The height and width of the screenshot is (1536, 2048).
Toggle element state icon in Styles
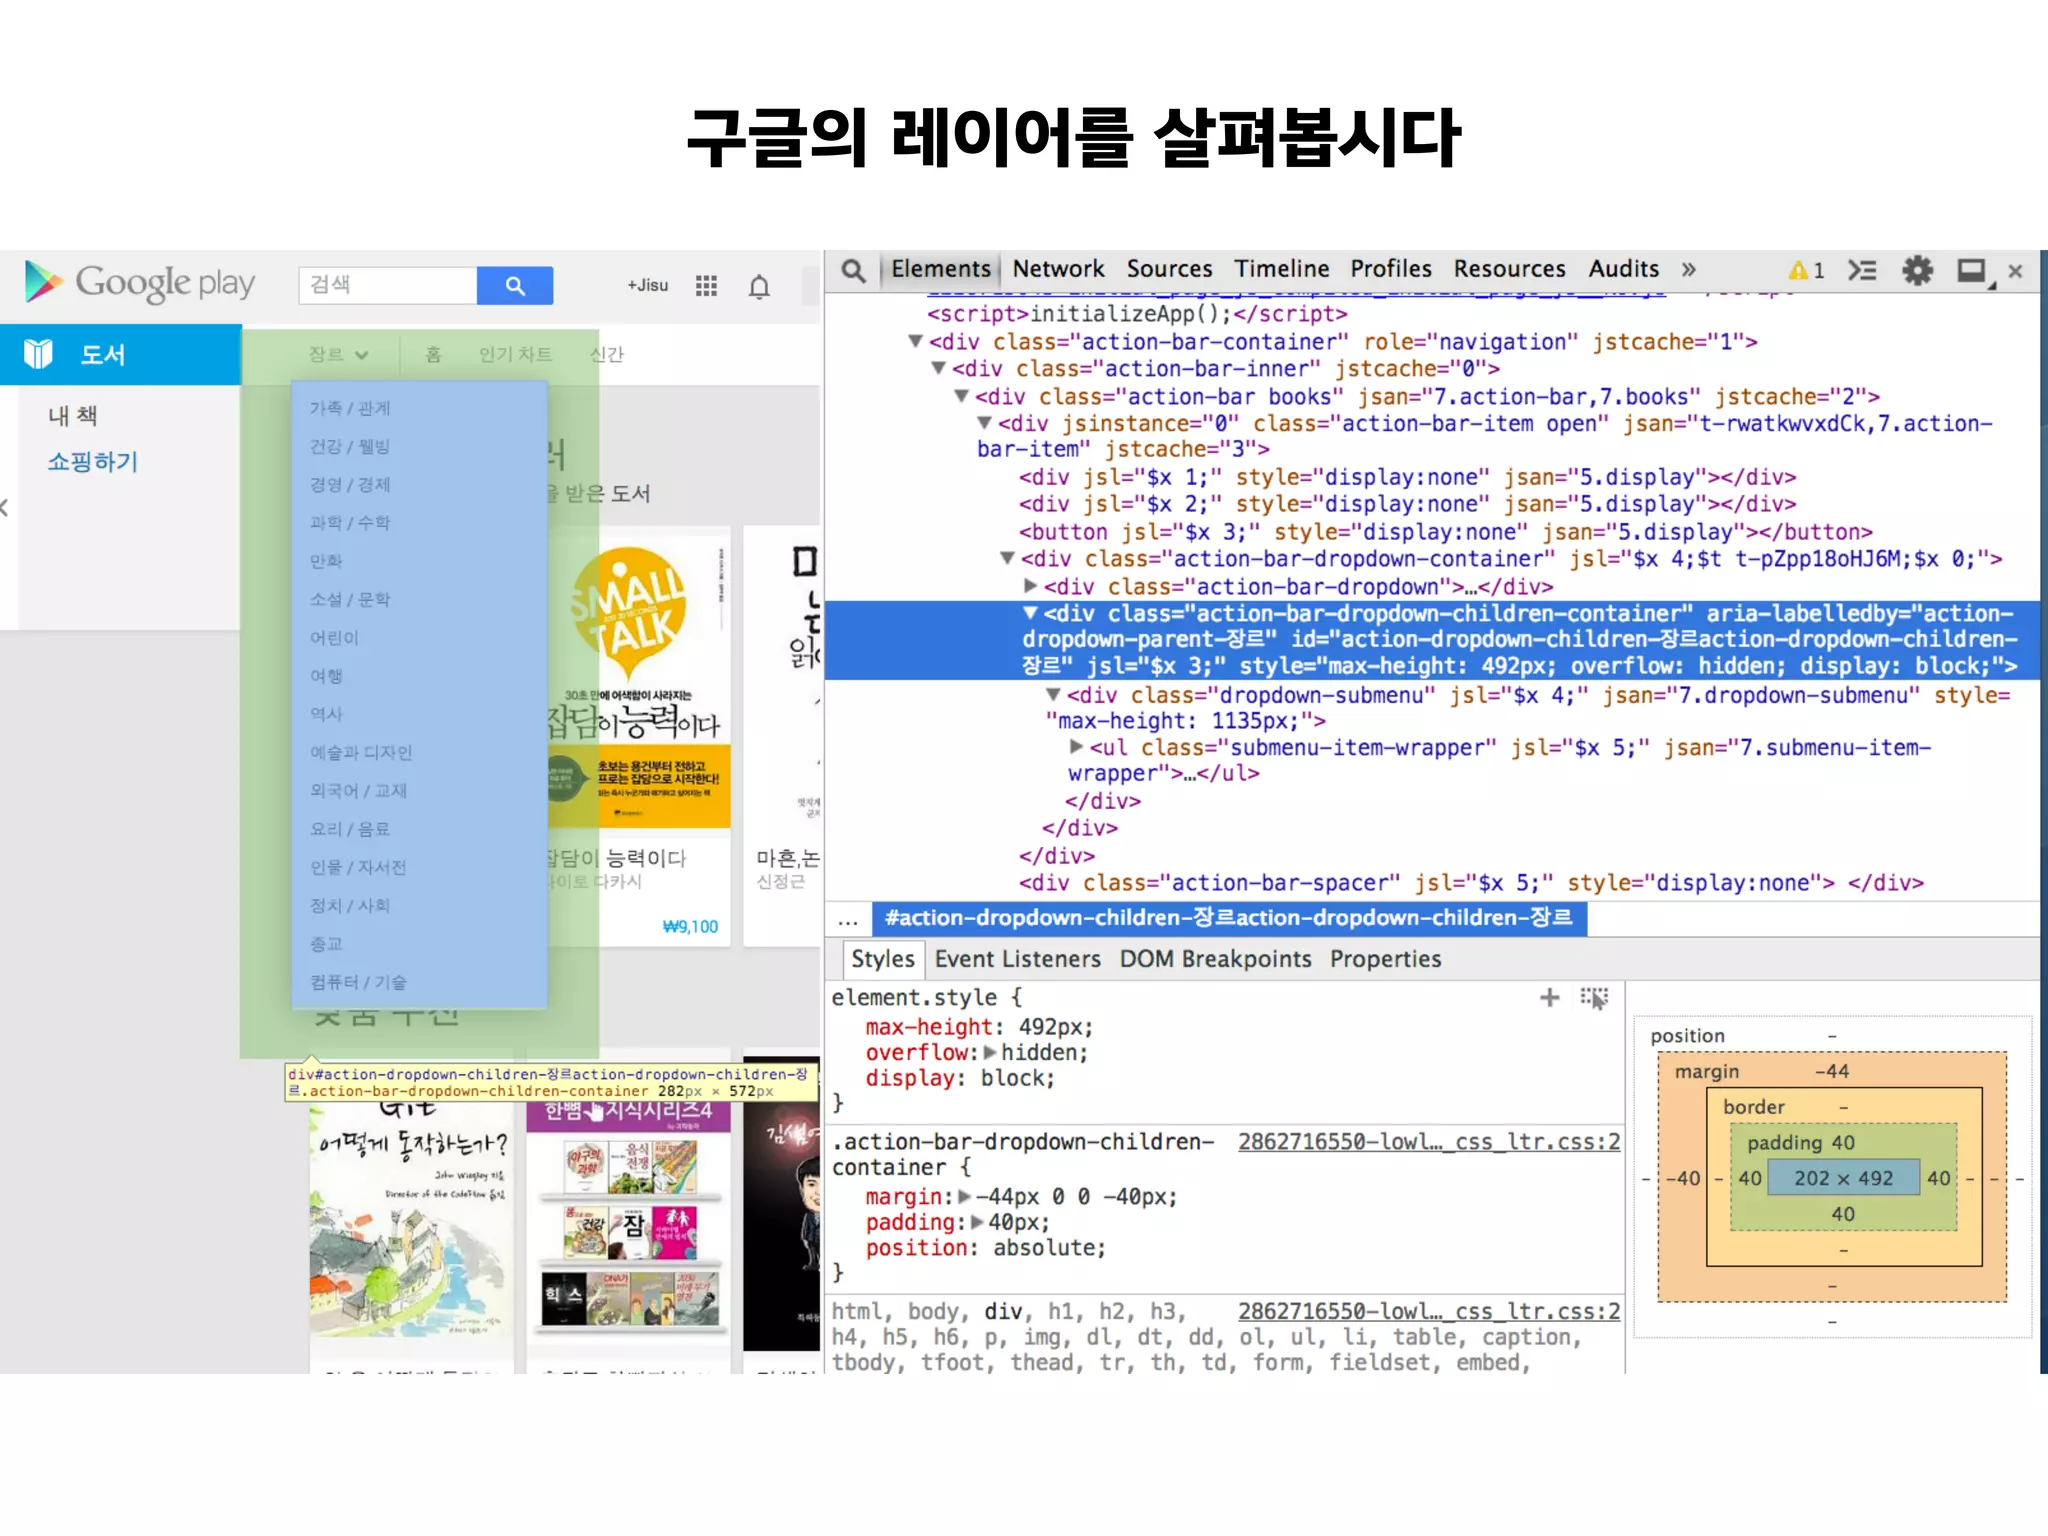coord(1594,997)
